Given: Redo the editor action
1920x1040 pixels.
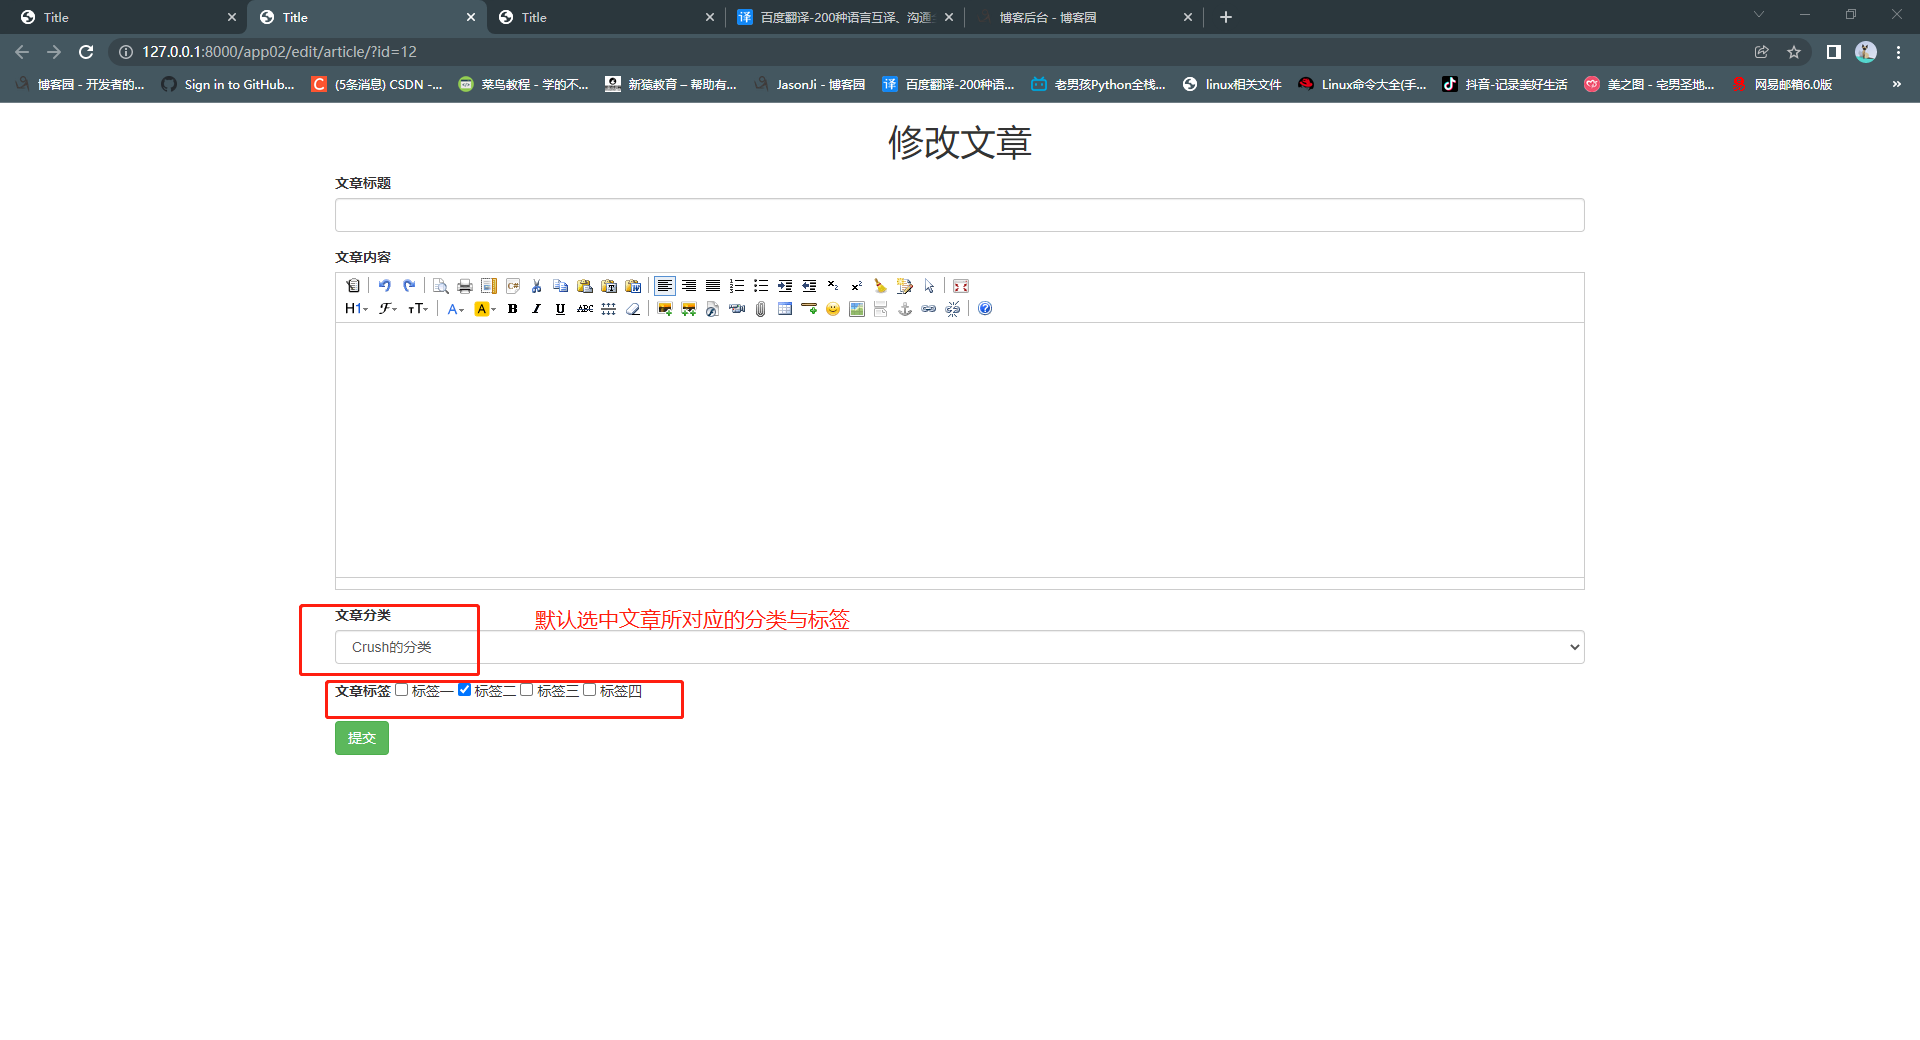Looking at the screenshot, I should point(408,286).
